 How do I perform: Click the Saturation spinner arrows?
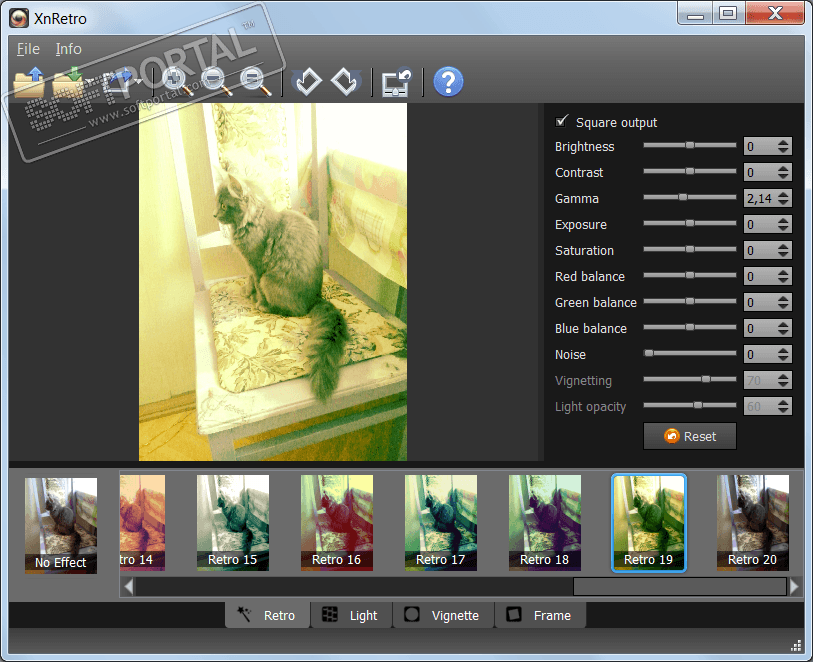click(x=783, y=250)
